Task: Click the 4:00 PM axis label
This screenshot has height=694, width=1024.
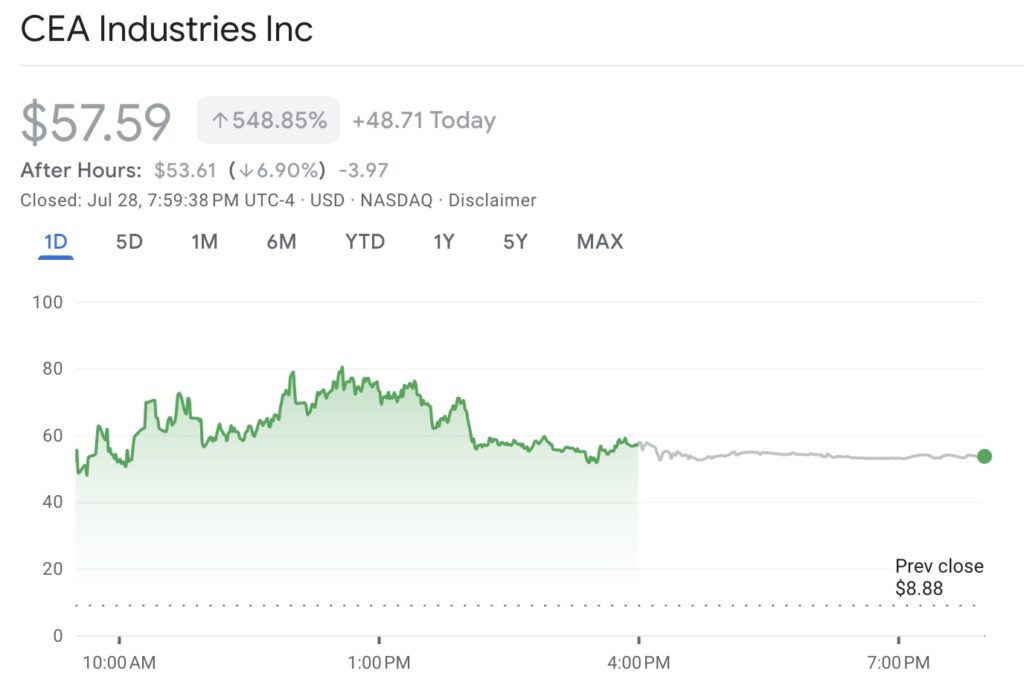Action: point(638,662)
